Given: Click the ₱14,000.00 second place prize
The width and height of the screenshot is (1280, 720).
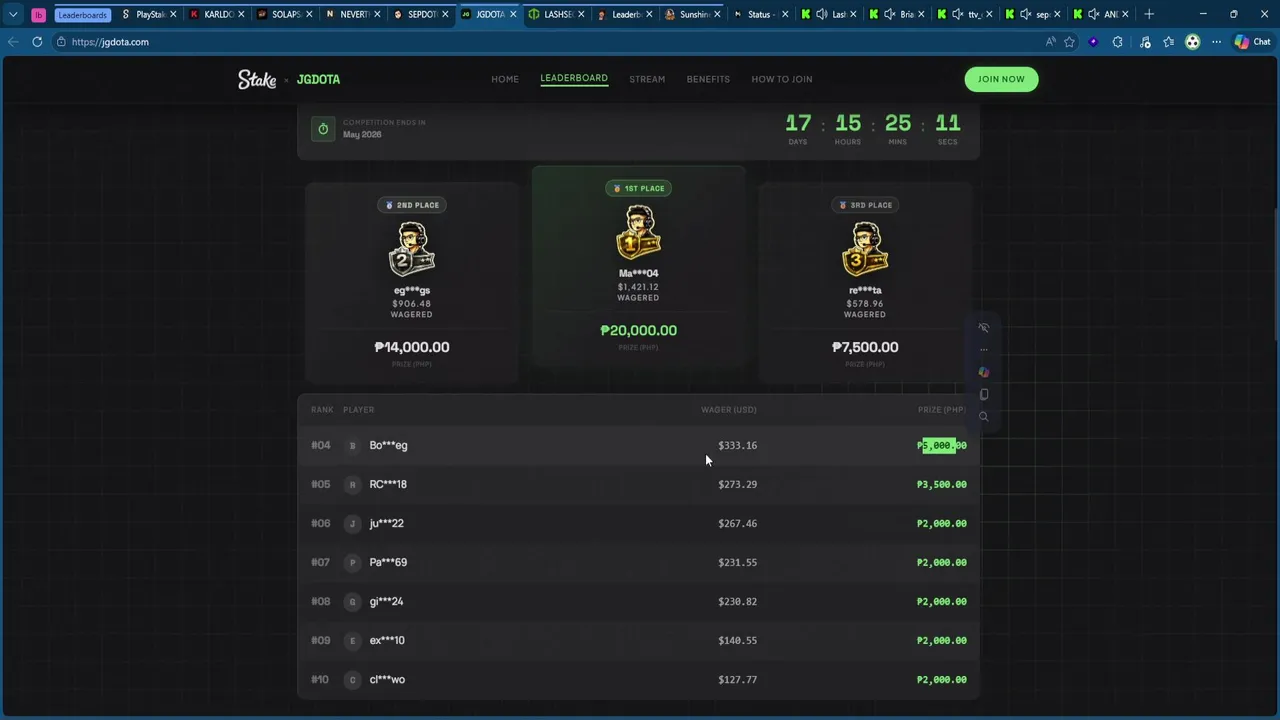Looking at the screenshot, I should point(411,347).
